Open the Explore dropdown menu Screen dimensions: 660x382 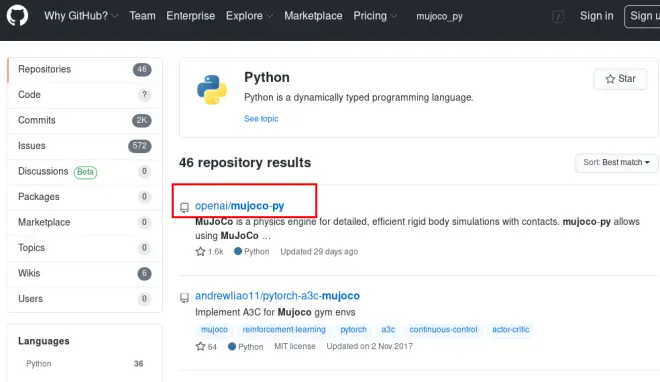click(x=249, y=16)
